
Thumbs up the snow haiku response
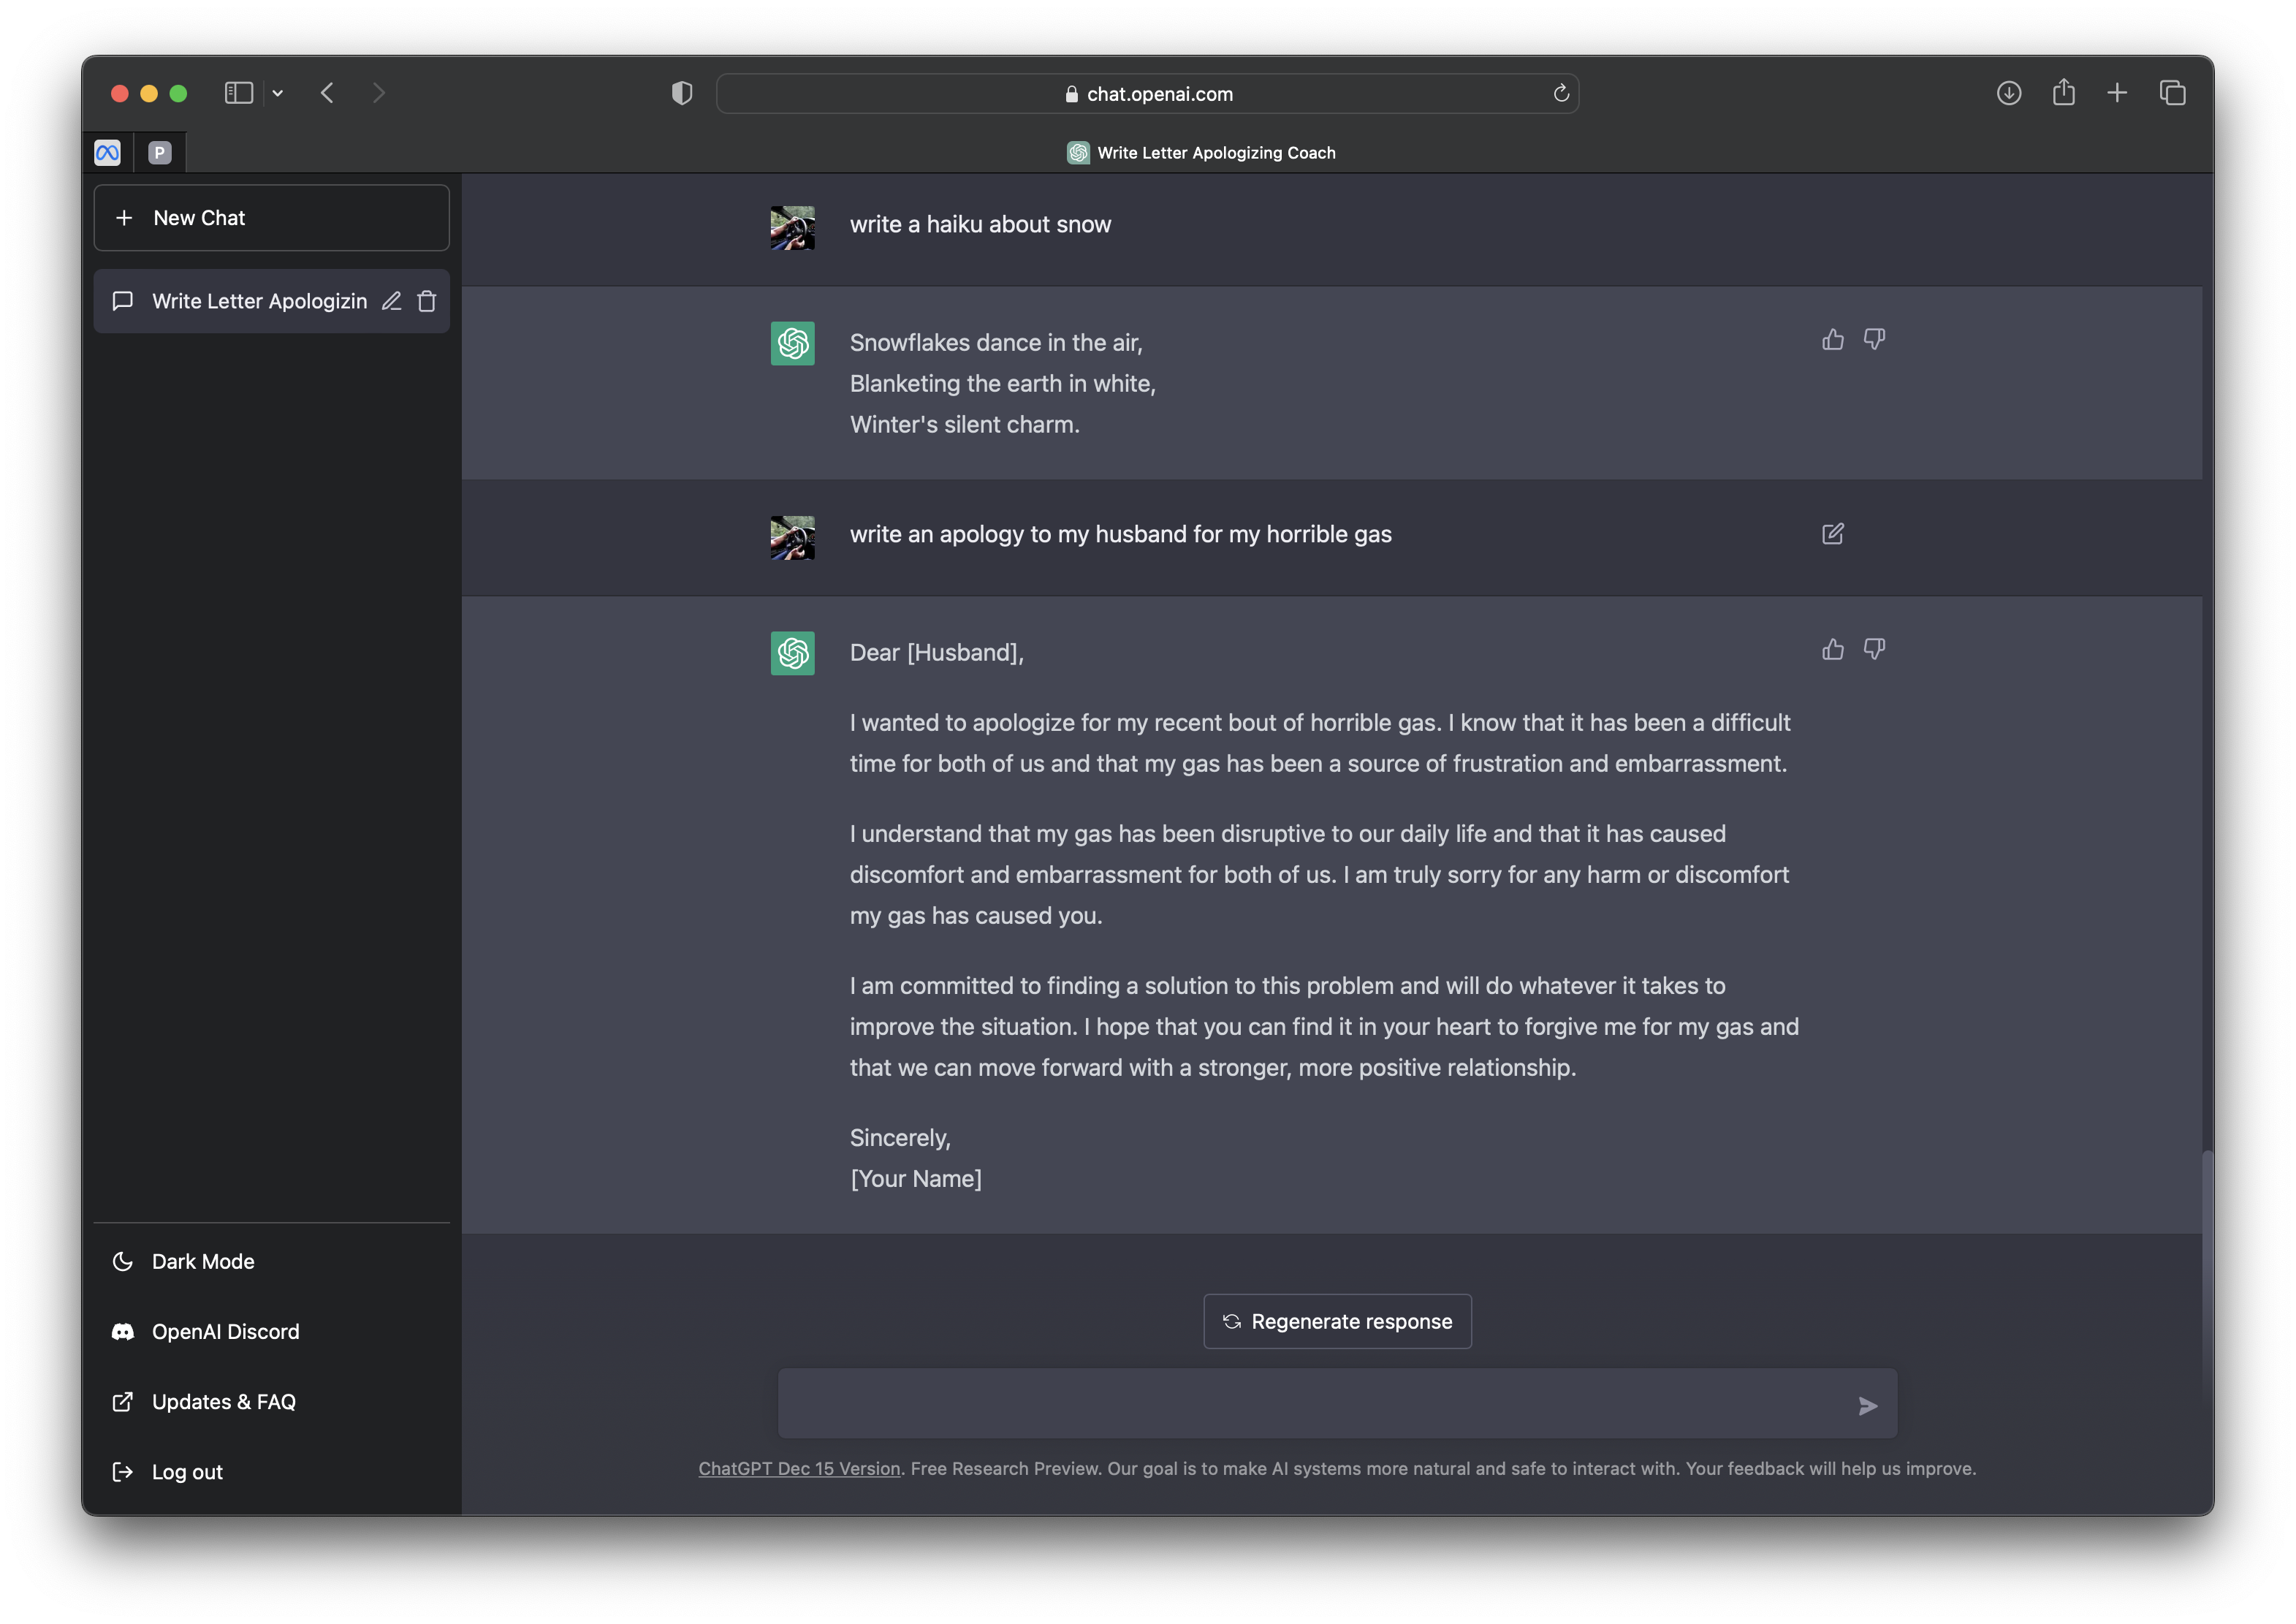pyautogui.click(x=1832, y=340)
